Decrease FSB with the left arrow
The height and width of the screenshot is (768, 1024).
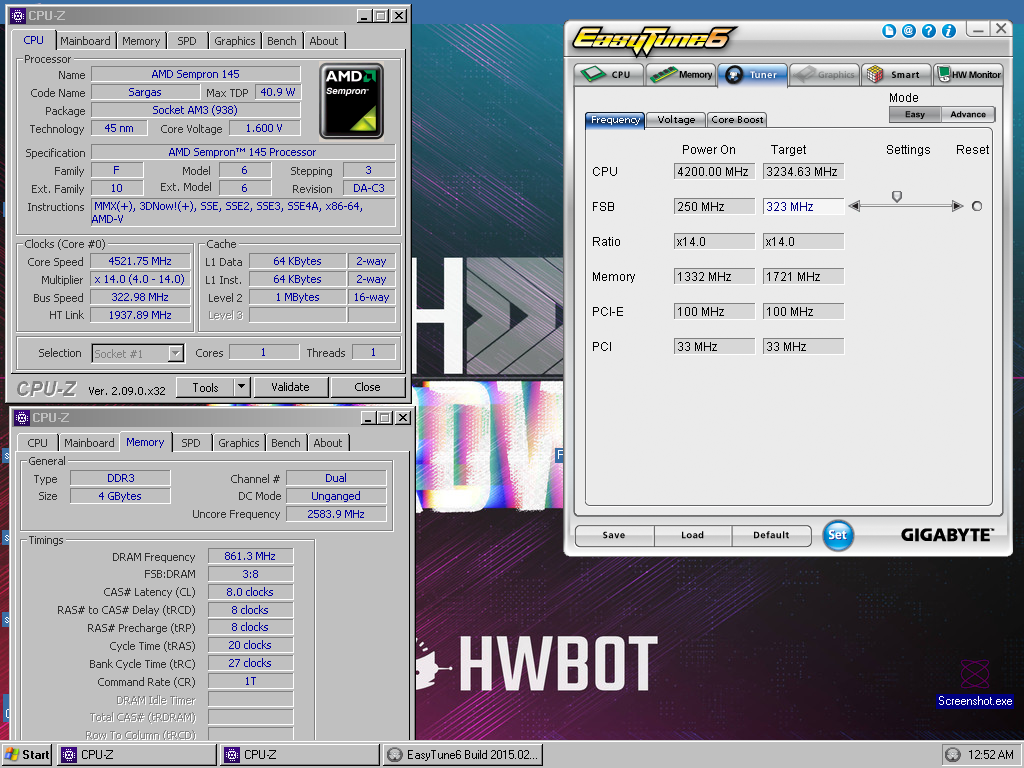click(854, 206)
